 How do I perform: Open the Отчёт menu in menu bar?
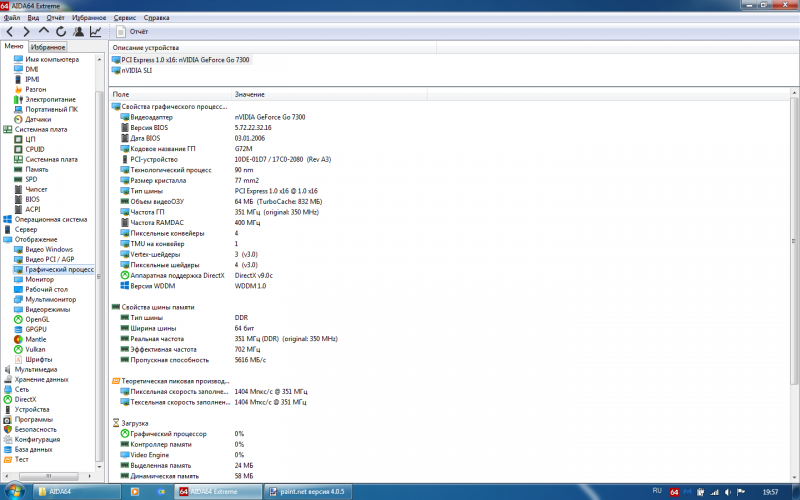coord(56,17)
